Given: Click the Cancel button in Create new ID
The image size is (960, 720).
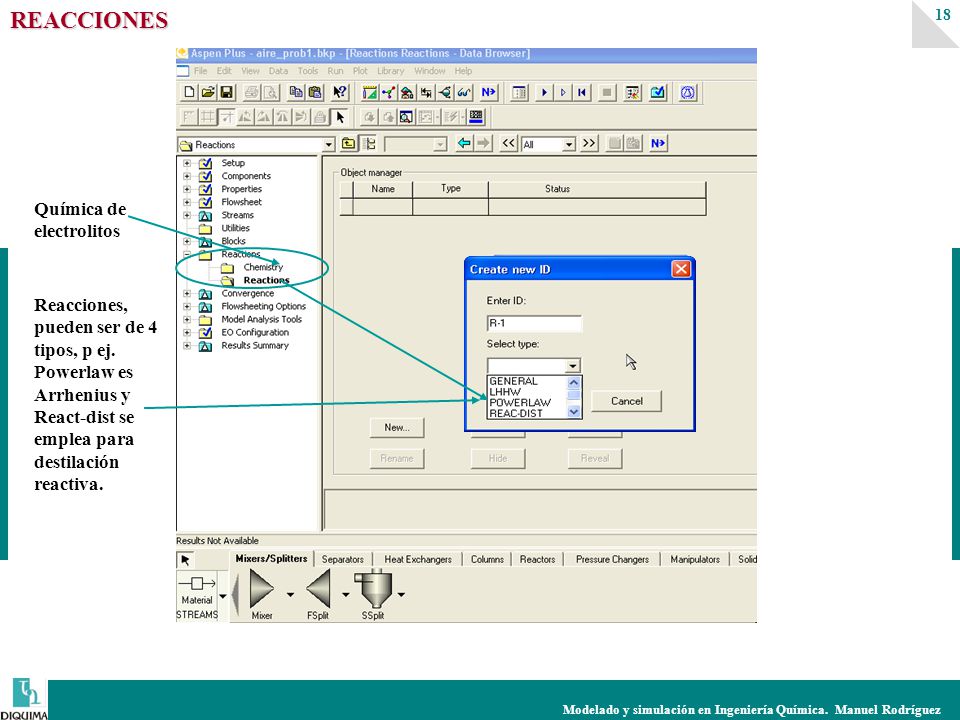Looking at the screenshot, I should point(626,401).
